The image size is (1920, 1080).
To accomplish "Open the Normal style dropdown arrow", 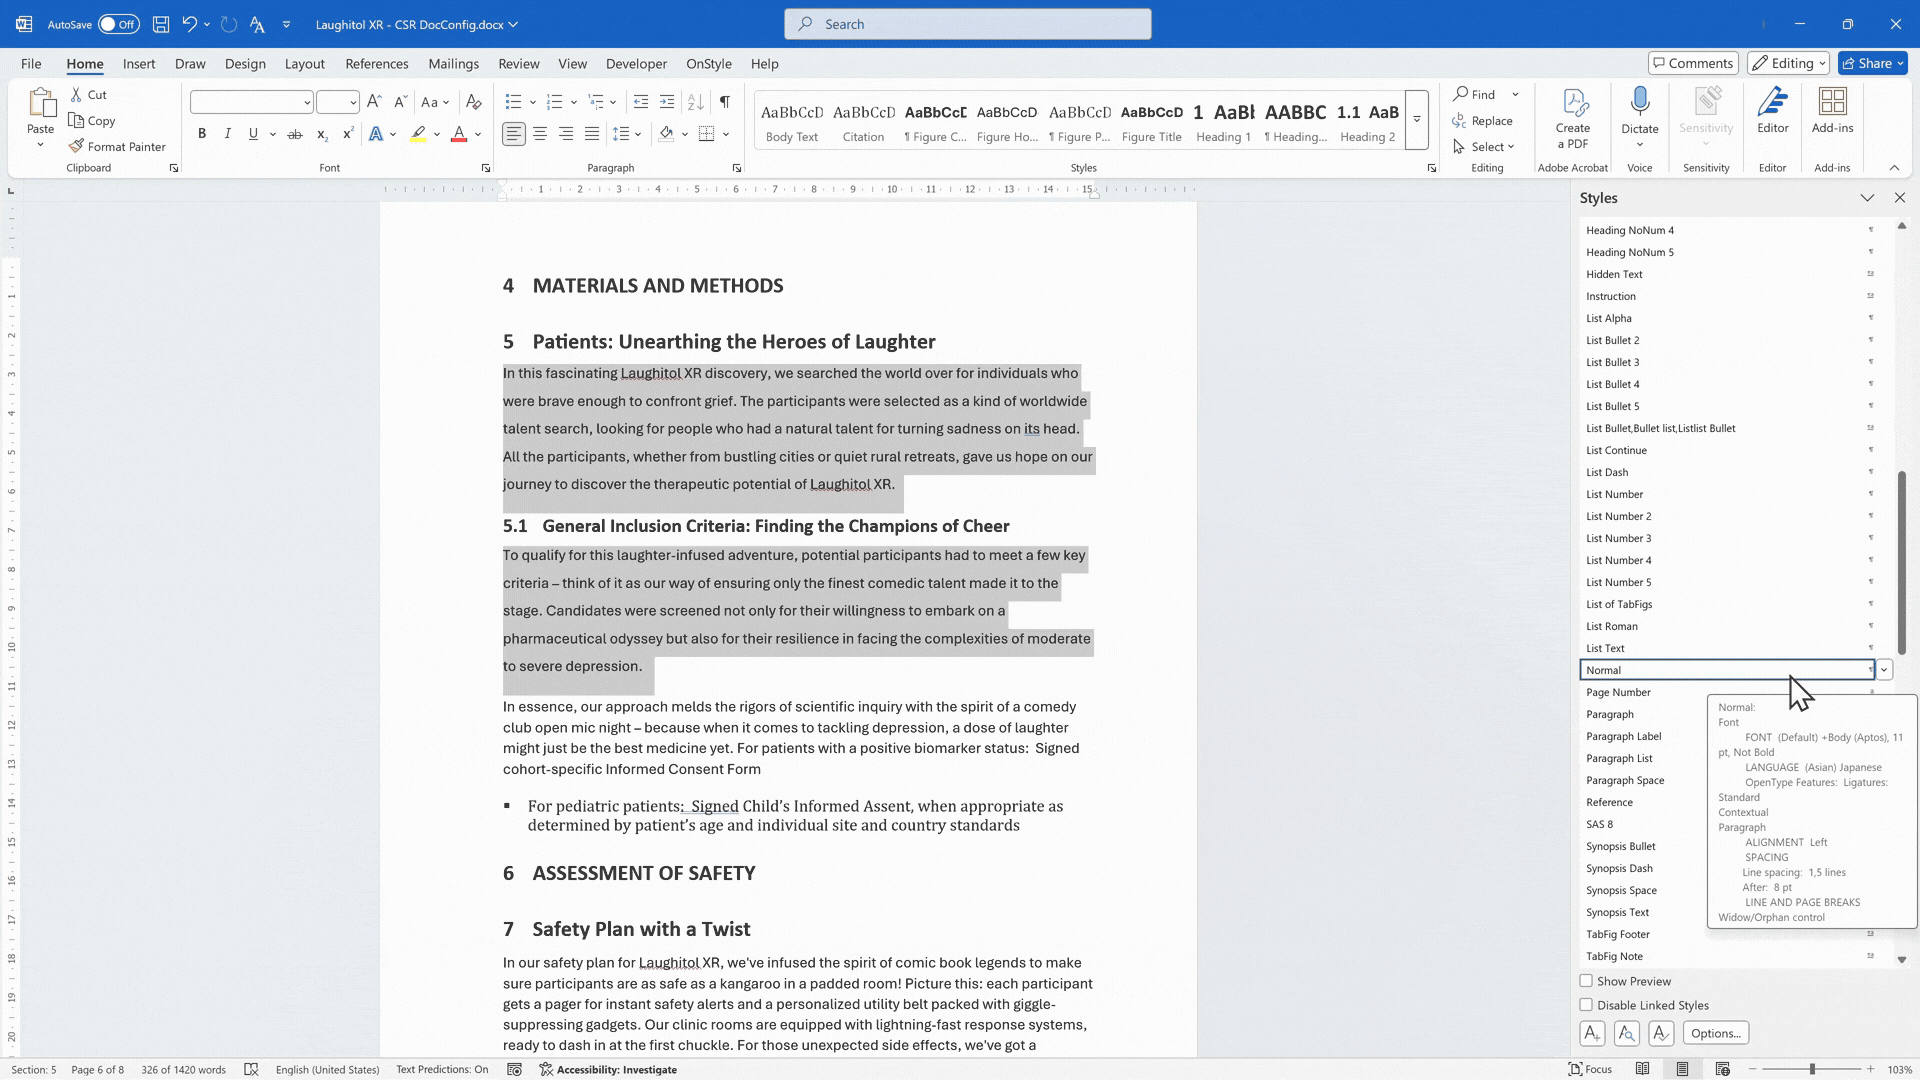I will click(x=1884, y=670).
